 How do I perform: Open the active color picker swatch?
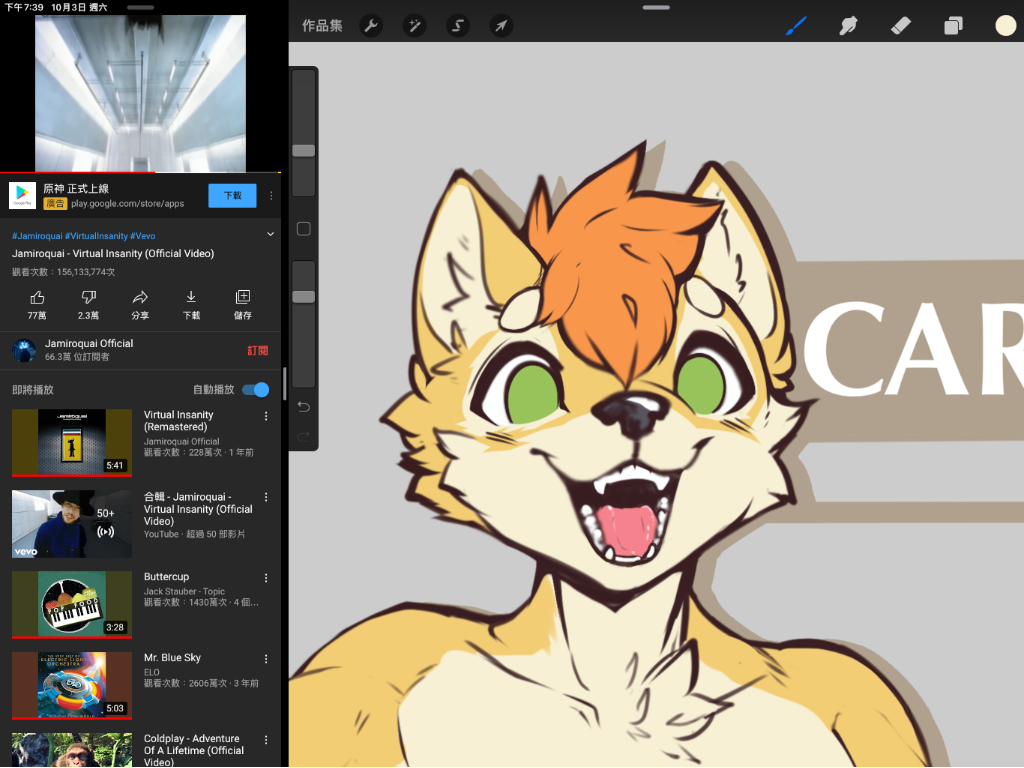1005,26
